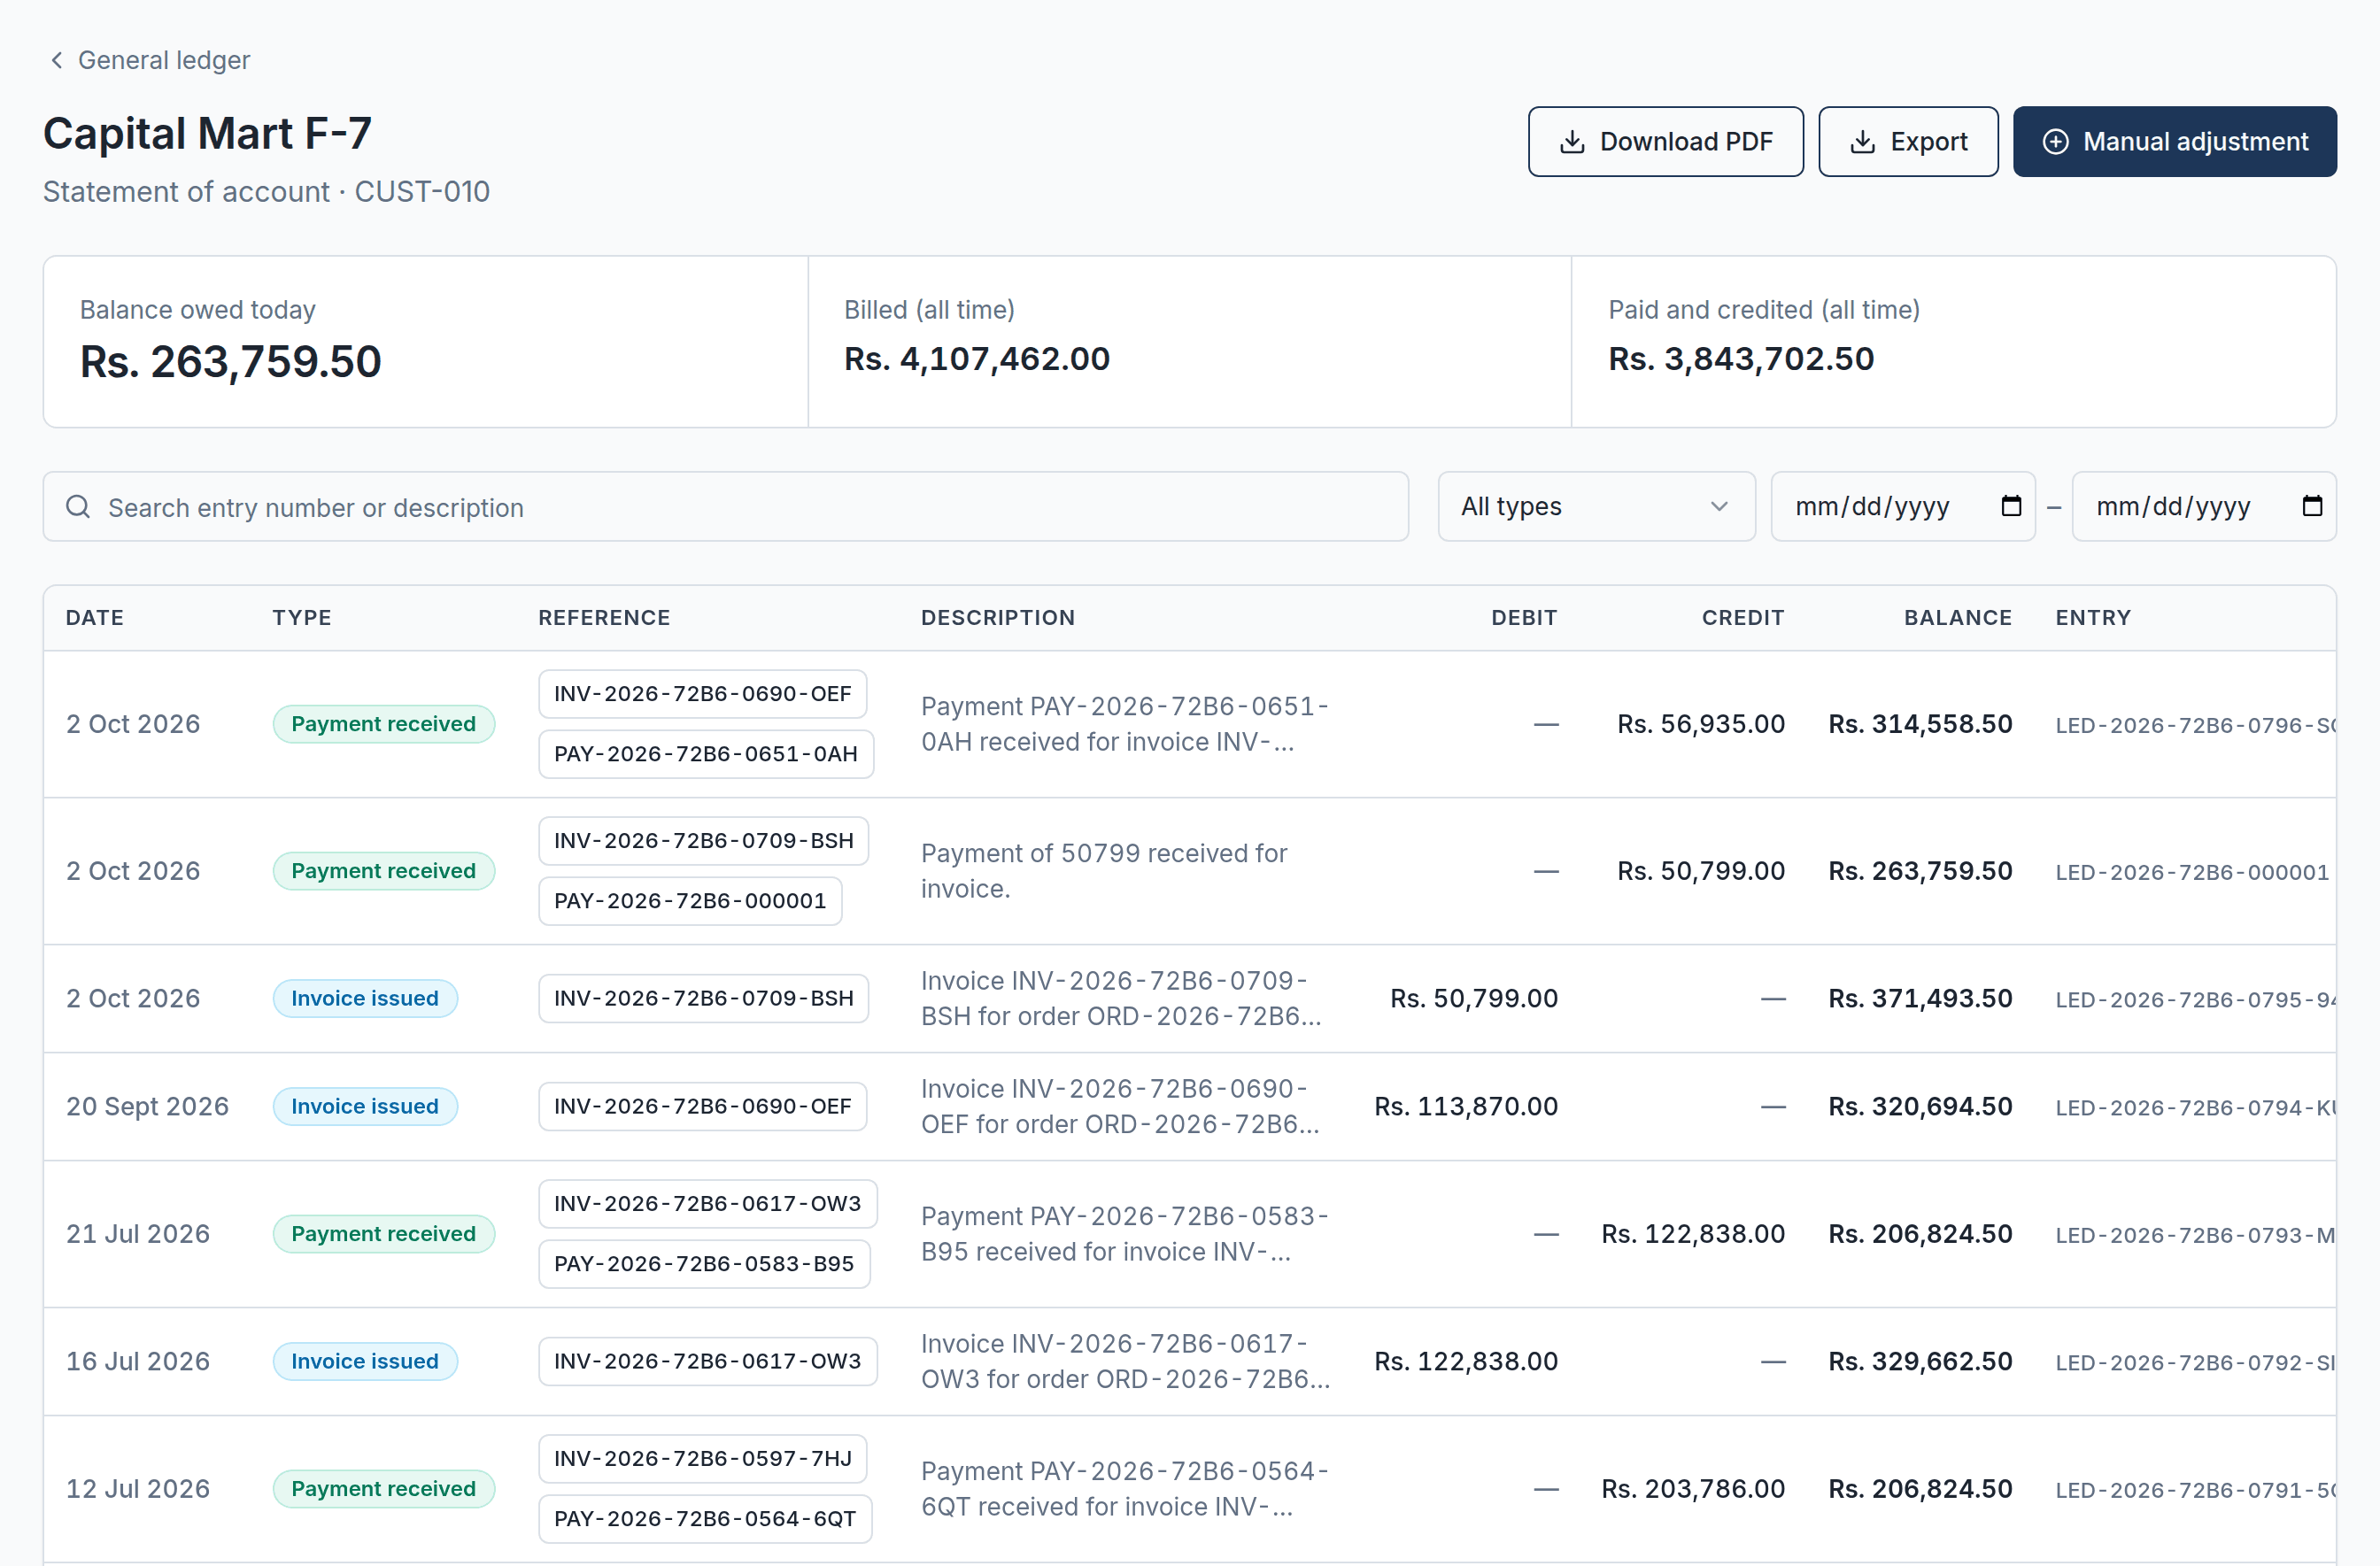Open the end date calendar picker icon
Screen dimensions: 2380x1566
click(x=2312, y=506)
